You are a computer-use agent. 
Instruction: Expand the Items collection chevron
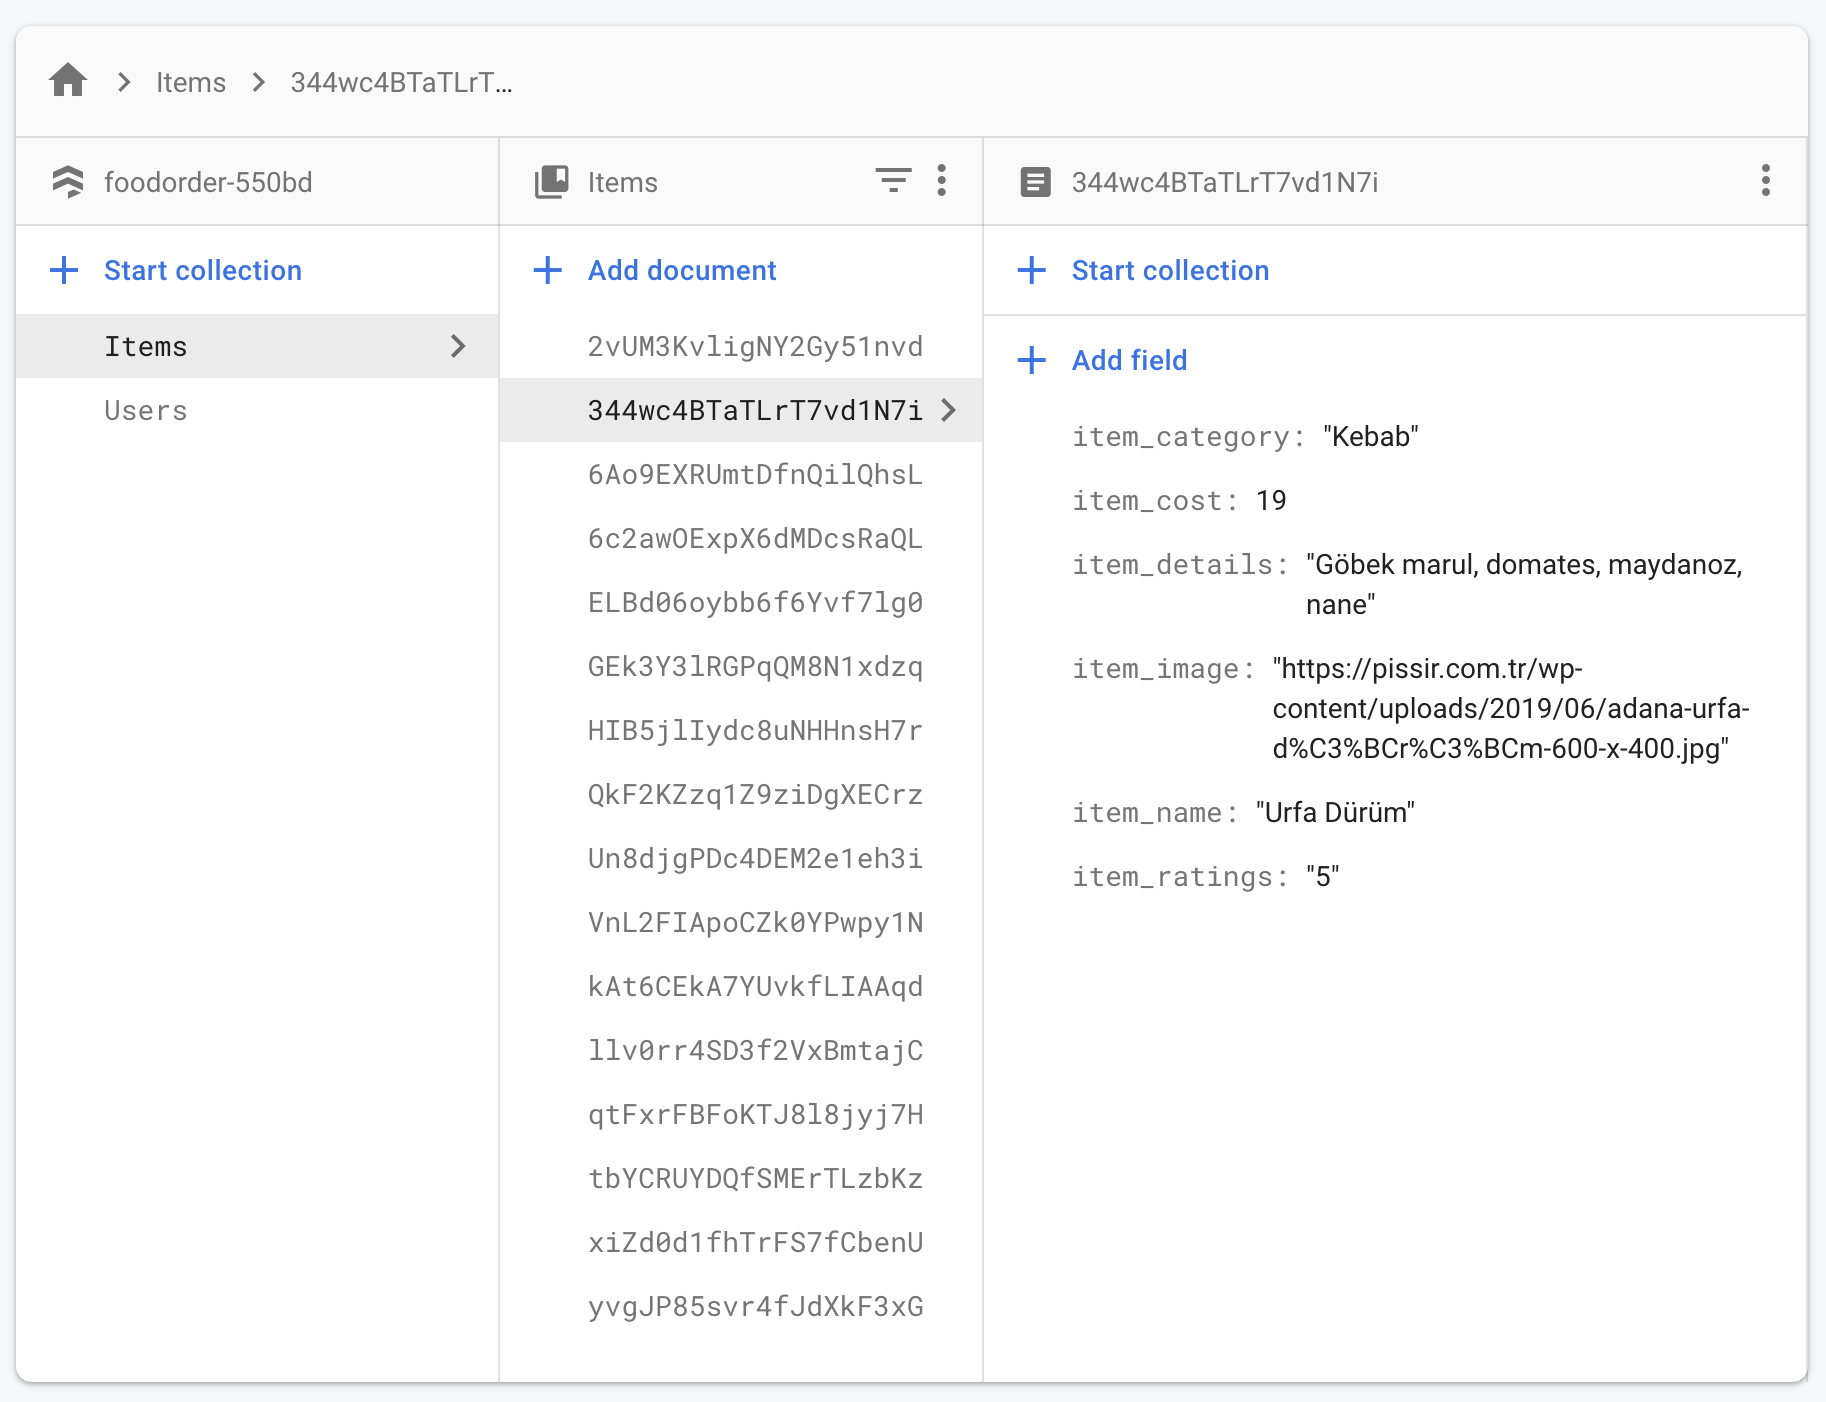tap(458, 346)
